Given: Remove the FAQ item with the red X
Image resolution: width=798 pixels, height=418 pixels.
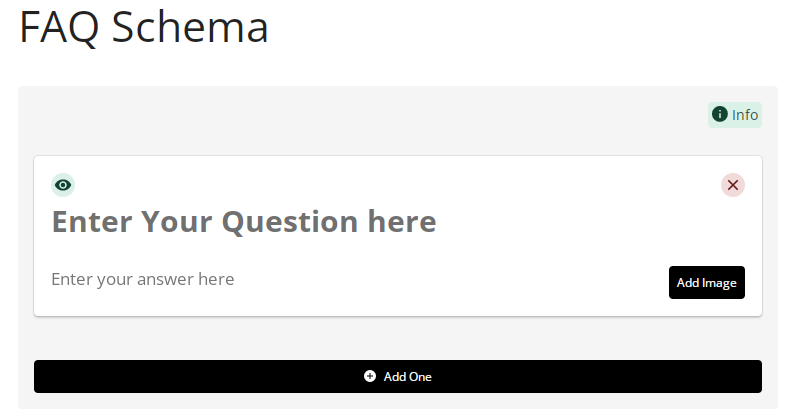Looking at the screenshot, I should [733, 185].
